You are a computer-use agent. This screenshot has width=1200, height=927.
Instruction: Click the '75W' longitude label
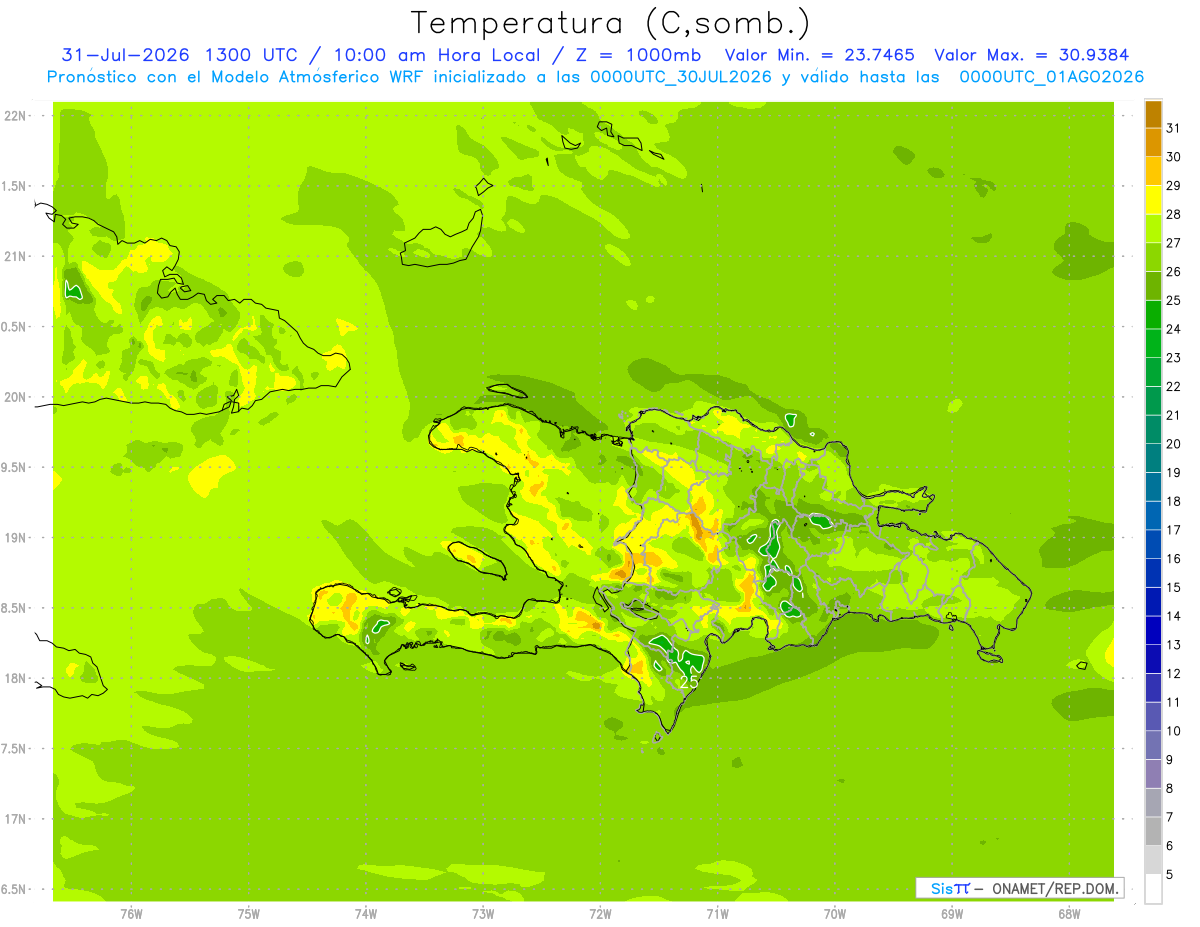point(249,913)
